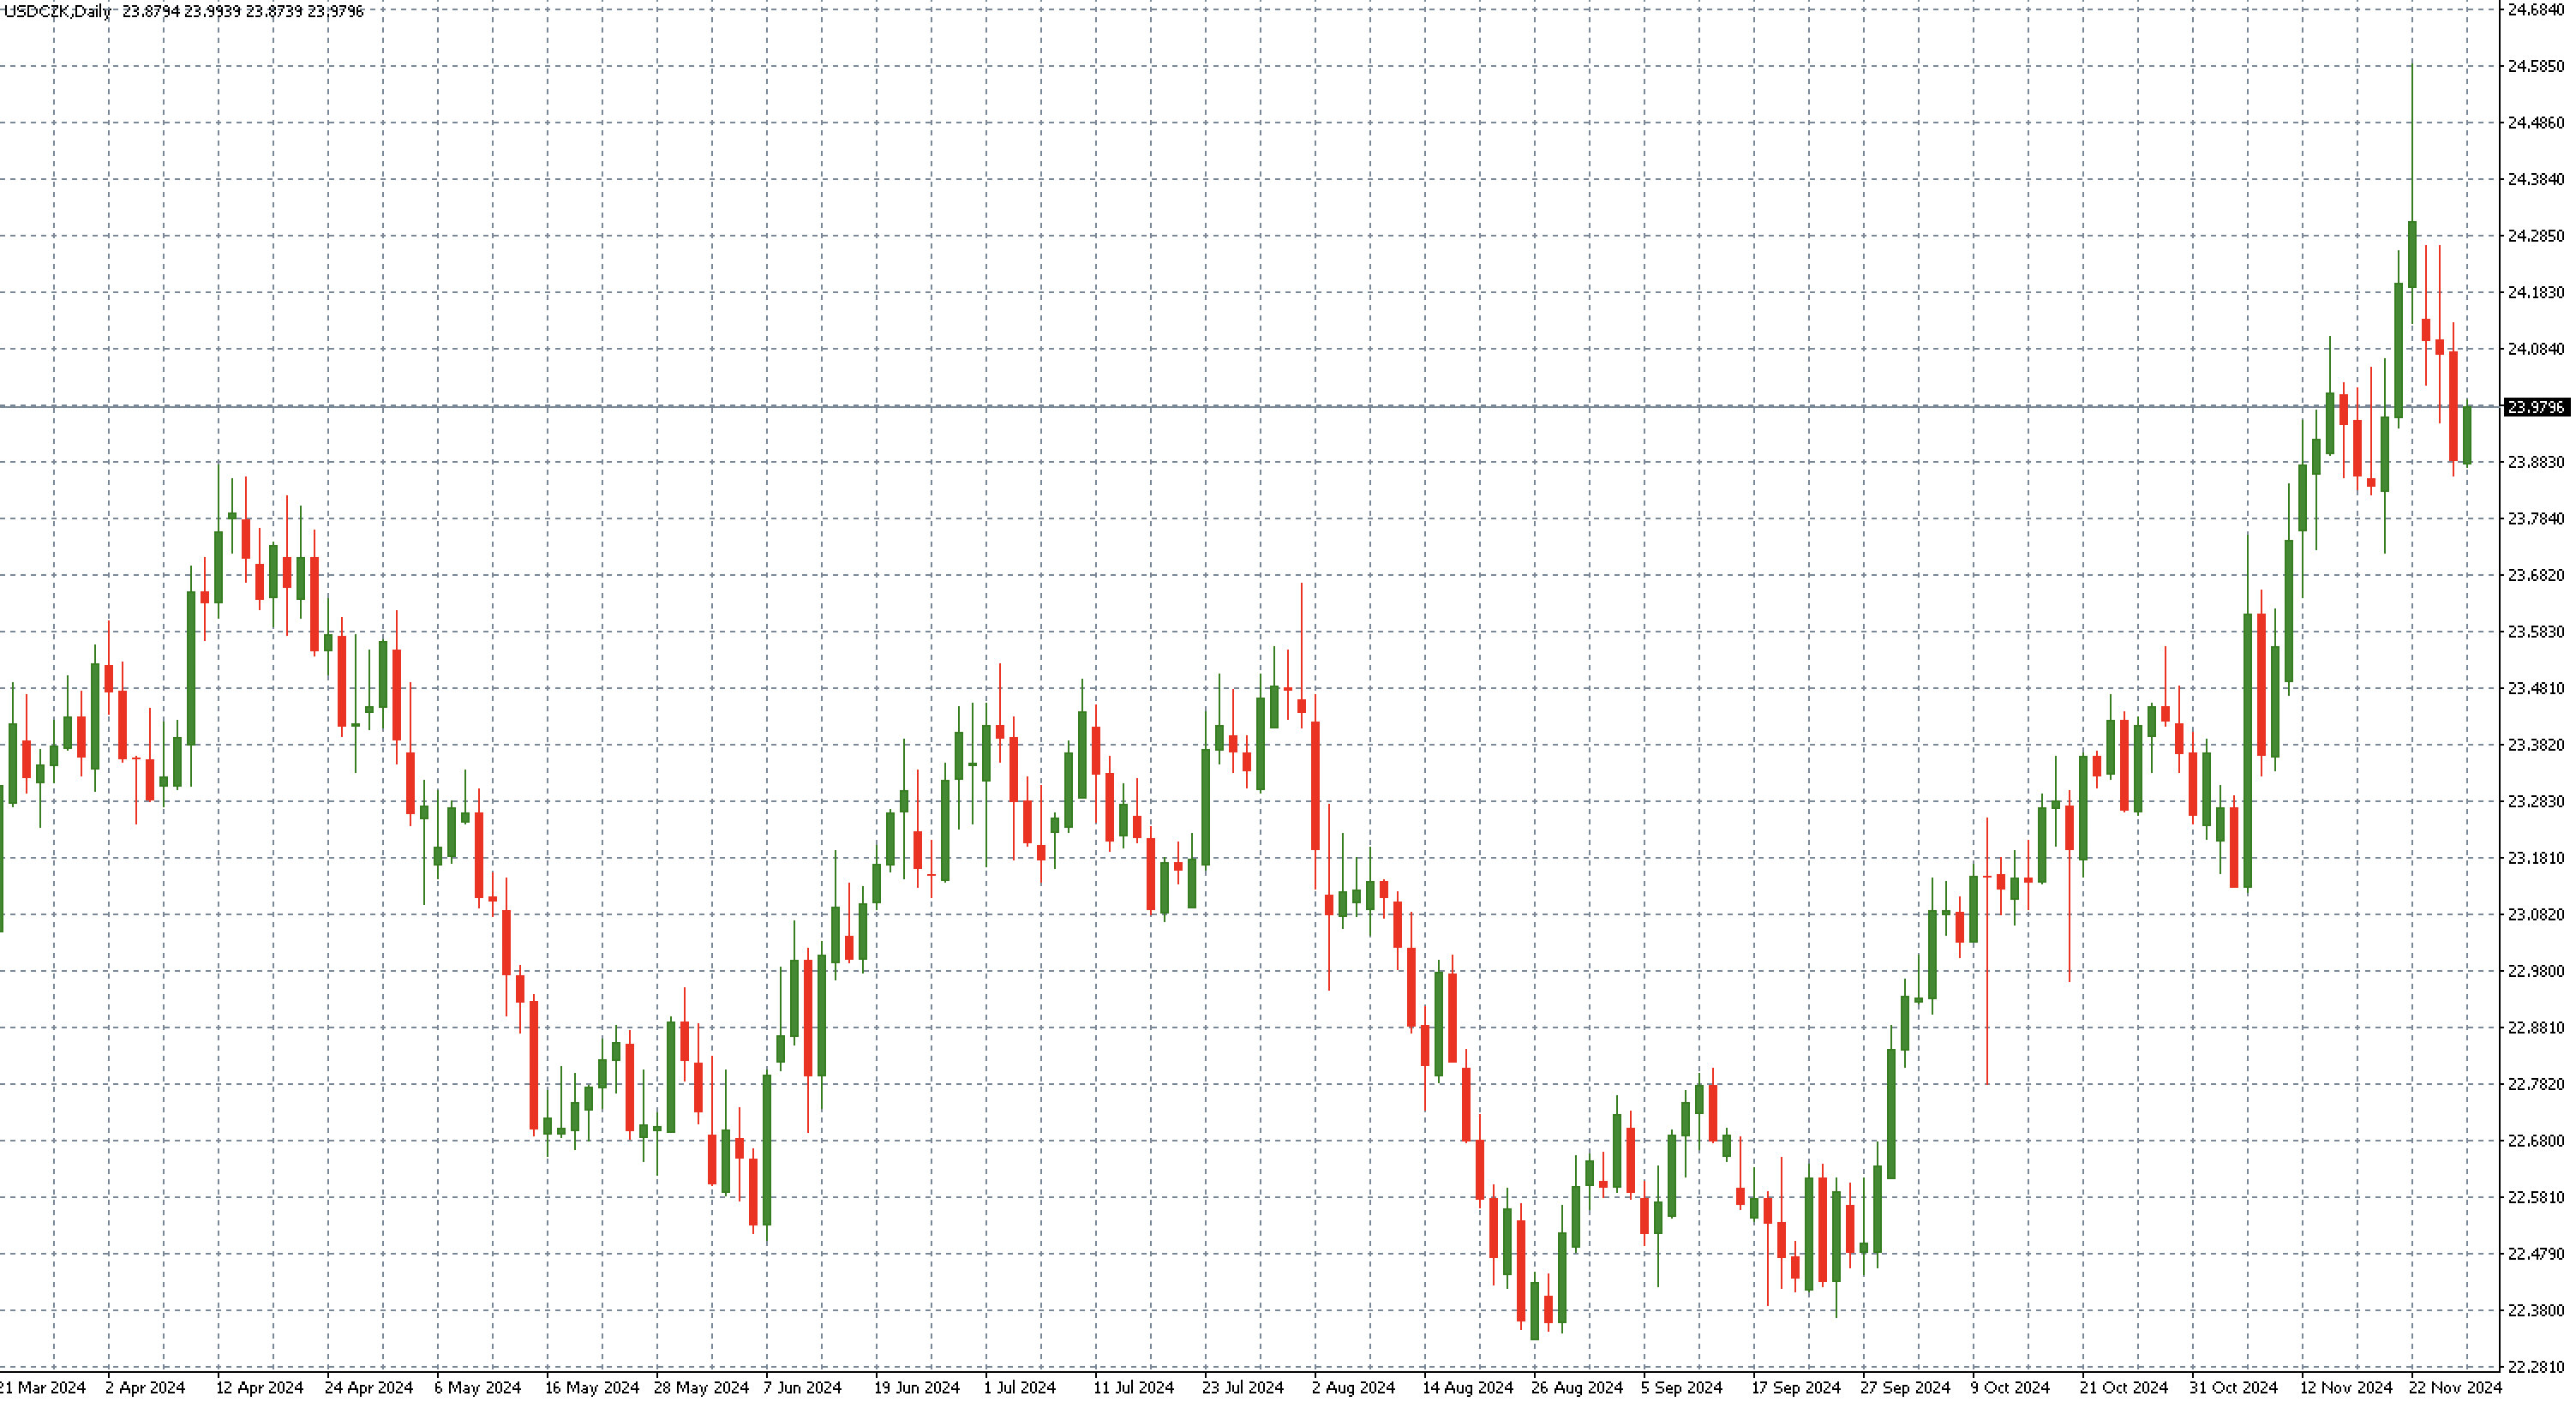
Task: Click the 24.4860 price axis label
Action: click(x=2536, y=123)
